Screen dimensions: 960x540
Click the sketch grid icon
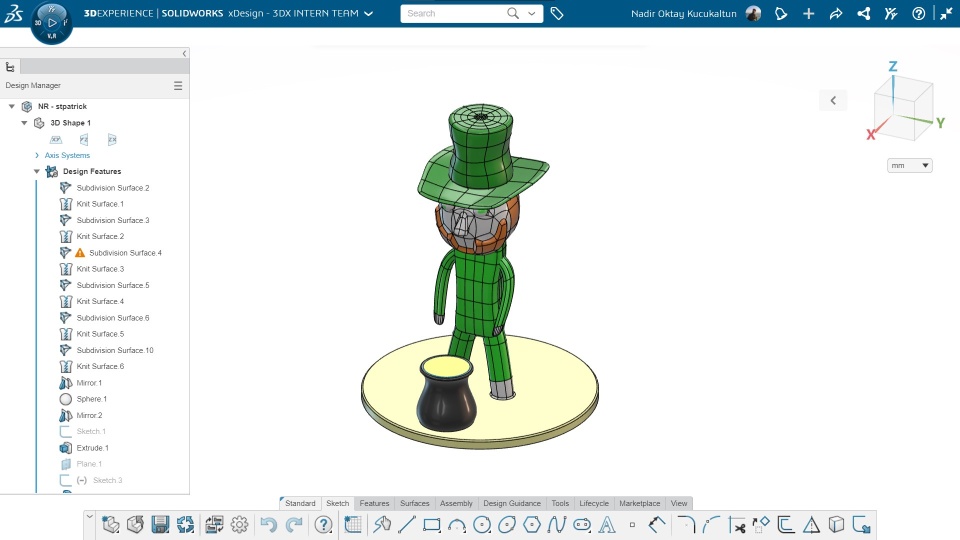coord(353,525)
